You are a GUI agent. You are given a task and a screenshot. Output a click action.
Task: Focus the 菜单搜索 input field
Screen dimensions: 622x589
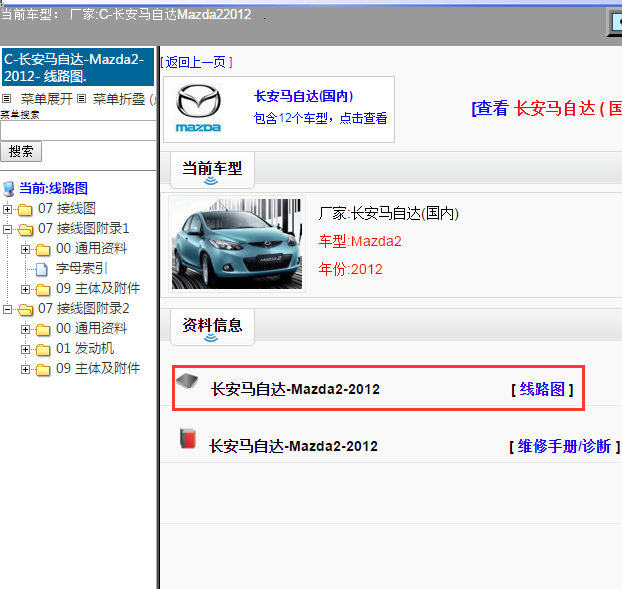click(x=79, y=130)
